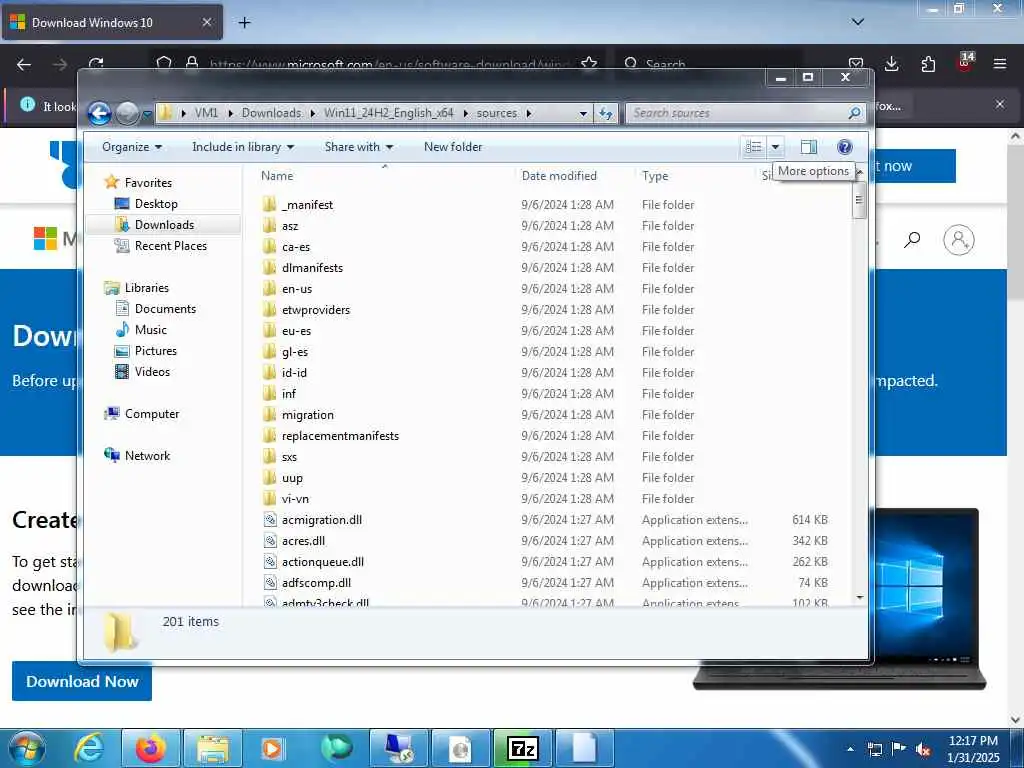Expand arrow after sources in address path
The width and height of the screenshot is (1024, 768).
[528, 113]
